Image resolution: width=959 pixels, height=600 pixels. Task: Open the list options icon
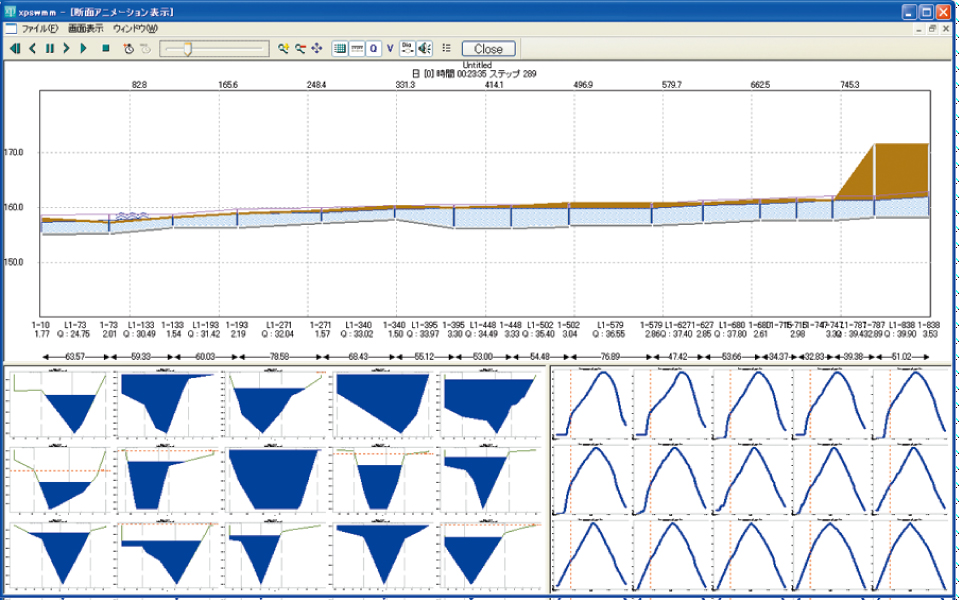pyautogui.click(x=446, y=48)
